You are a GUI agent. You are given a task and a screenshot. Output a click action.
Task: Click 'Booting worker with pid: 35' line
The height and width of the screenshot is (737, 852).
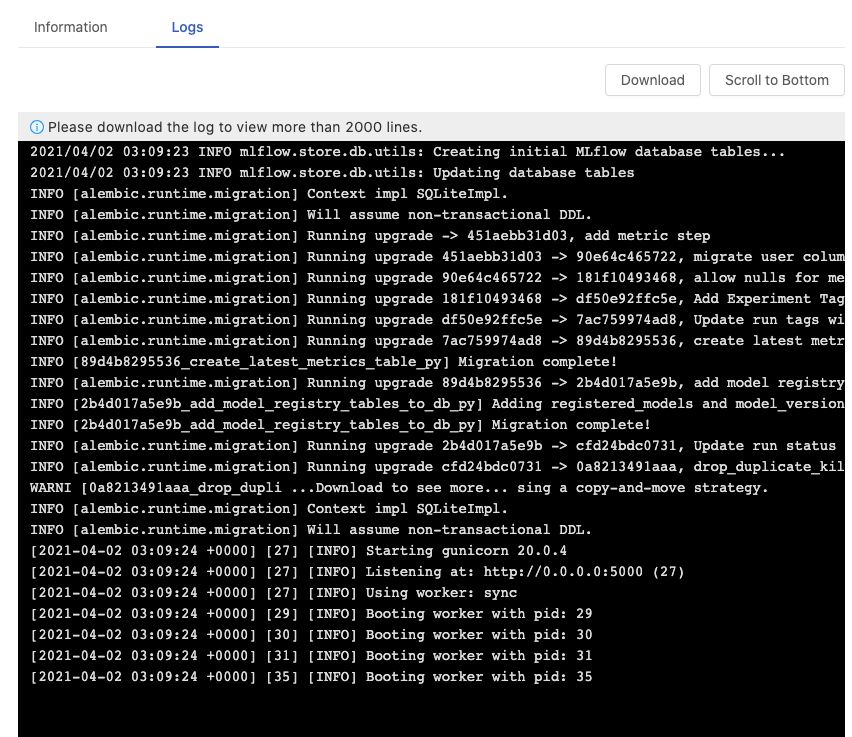[x=311, y=677]
